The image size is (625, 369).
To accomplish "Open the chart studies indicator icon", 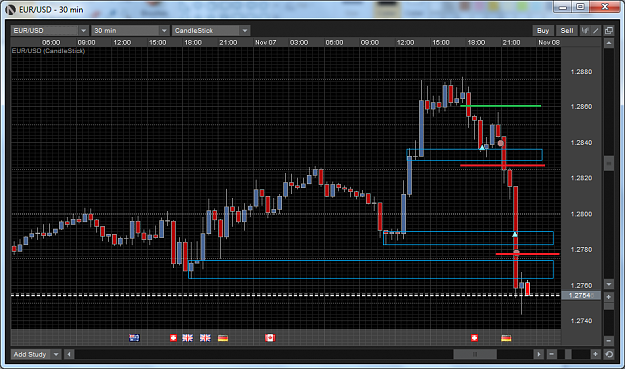I will [585, 31].
